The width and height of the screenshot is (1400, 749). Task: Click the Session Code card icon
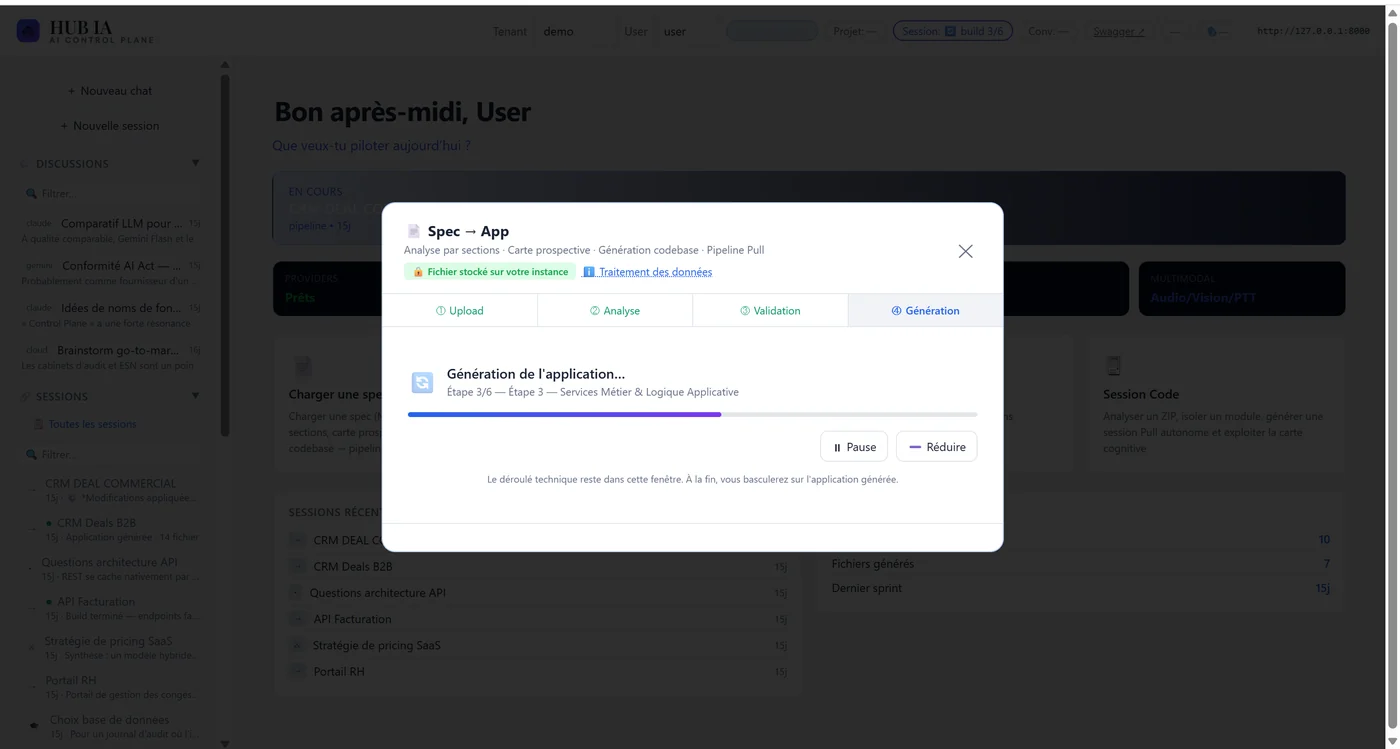(x=1113, y=366)
